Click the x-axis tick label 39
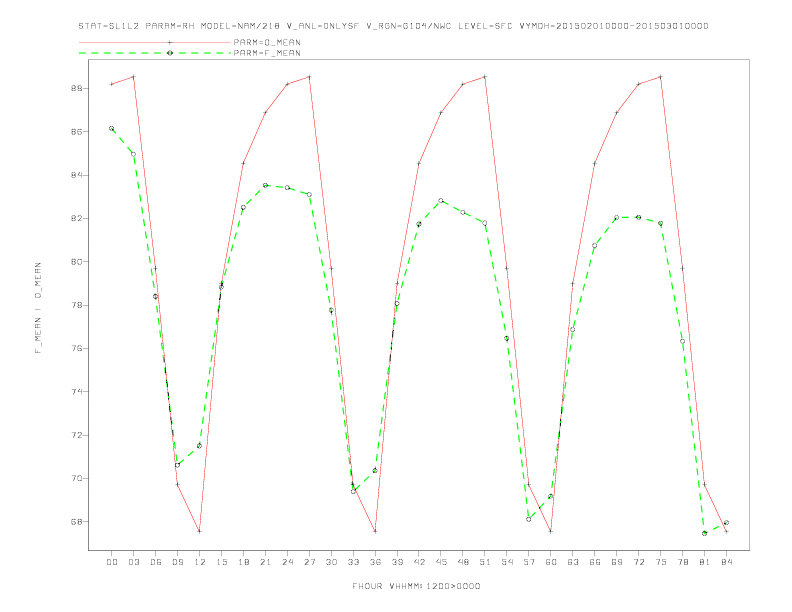 [x=397, y=562]
